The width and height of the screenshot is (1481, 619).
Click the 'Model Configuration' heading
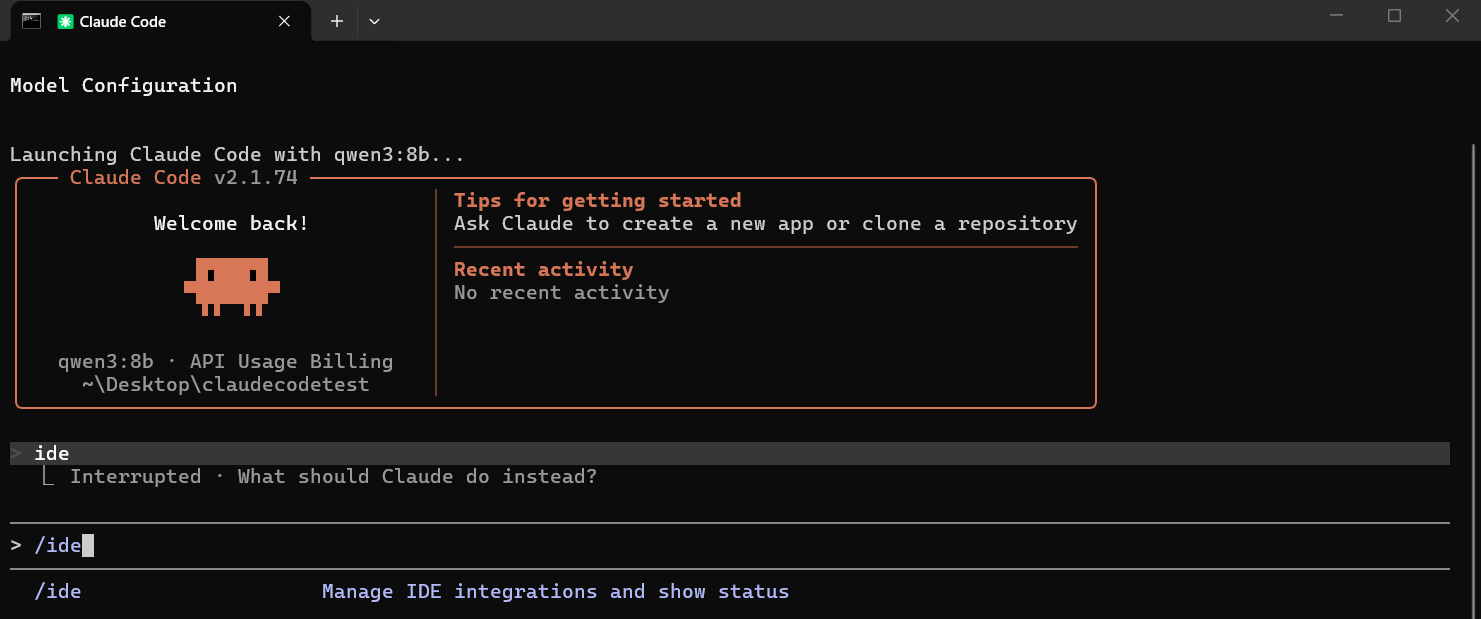click(x=123, y=85)
